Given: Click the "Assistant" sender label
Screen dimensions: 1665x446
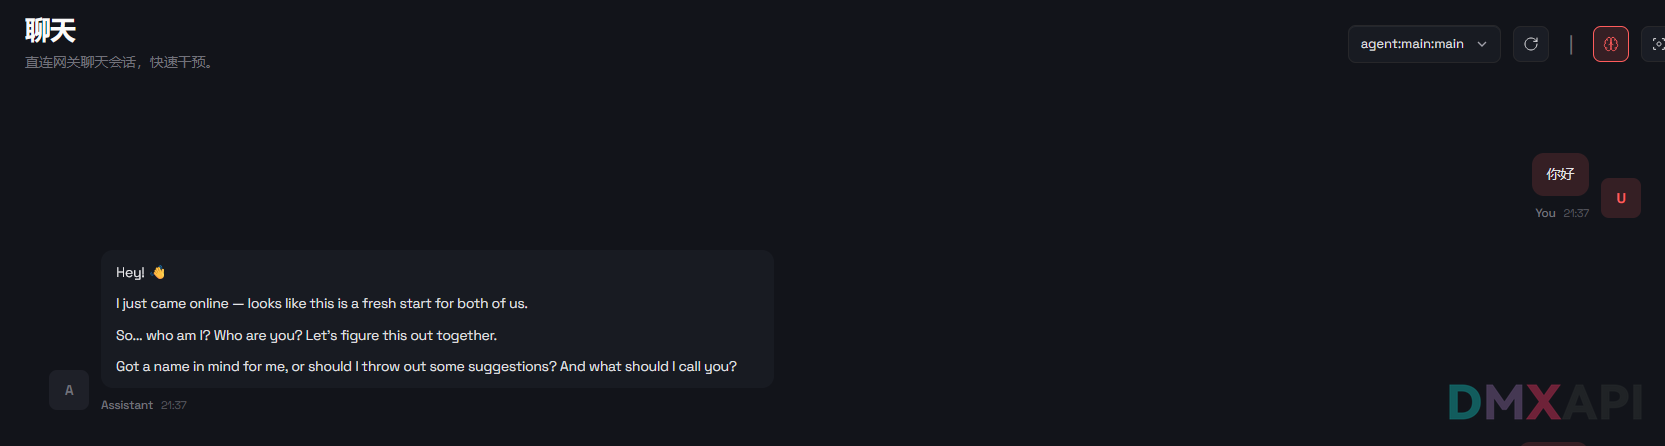Looking at the screenshot, I should pos(127,405).
